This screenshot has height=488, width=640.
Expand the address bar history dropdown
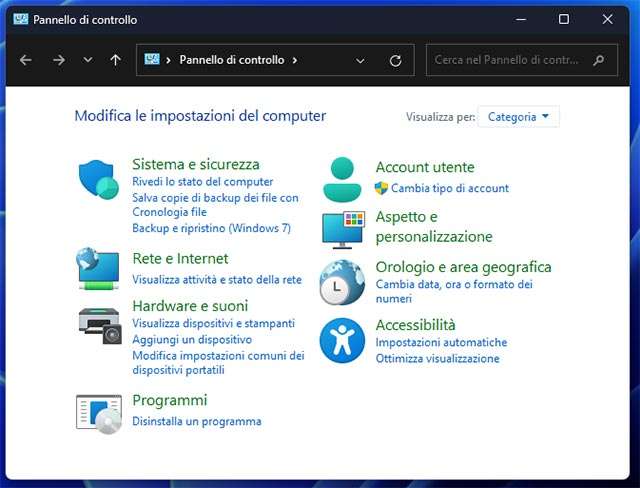pos(360,60)
